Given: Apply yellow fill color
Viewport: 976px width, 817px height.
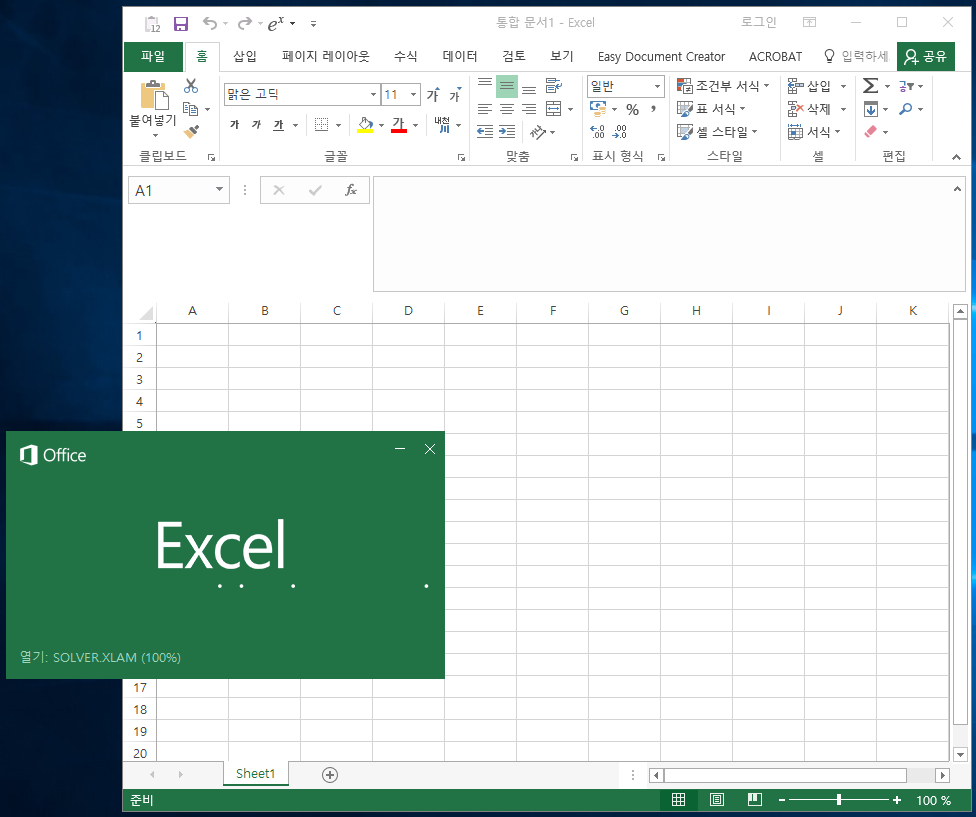Looking at the screenshot, I should [365, 125].
